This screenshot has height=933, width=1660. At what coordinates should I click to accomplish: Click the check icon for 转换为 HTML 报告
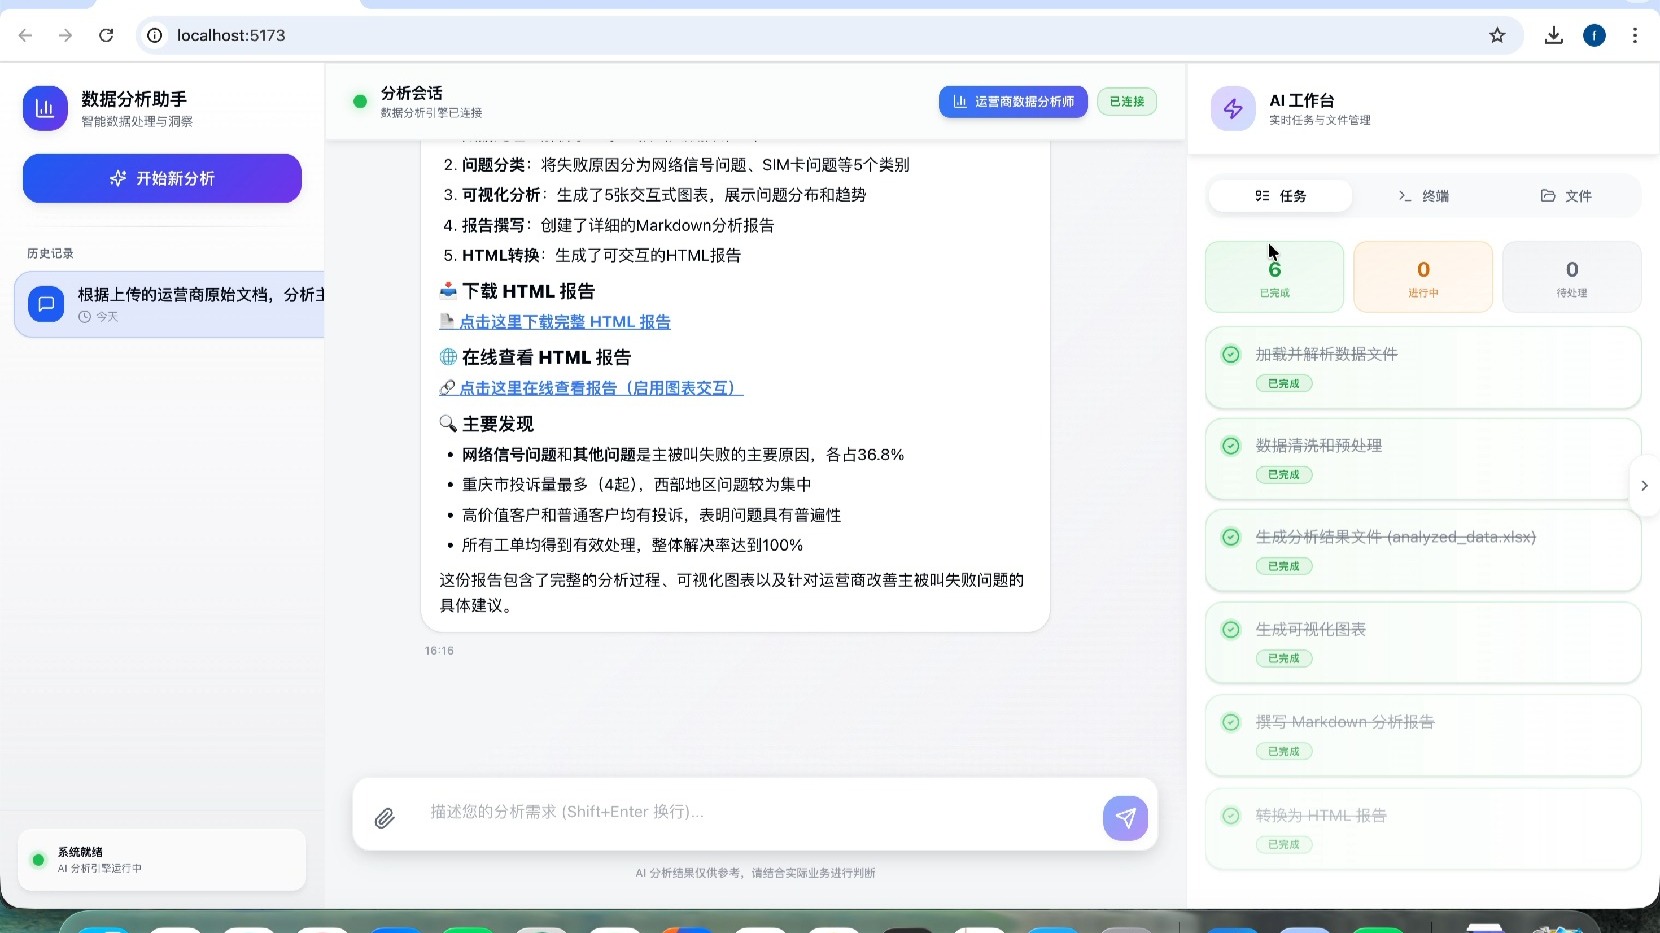tap(1231, 815)
